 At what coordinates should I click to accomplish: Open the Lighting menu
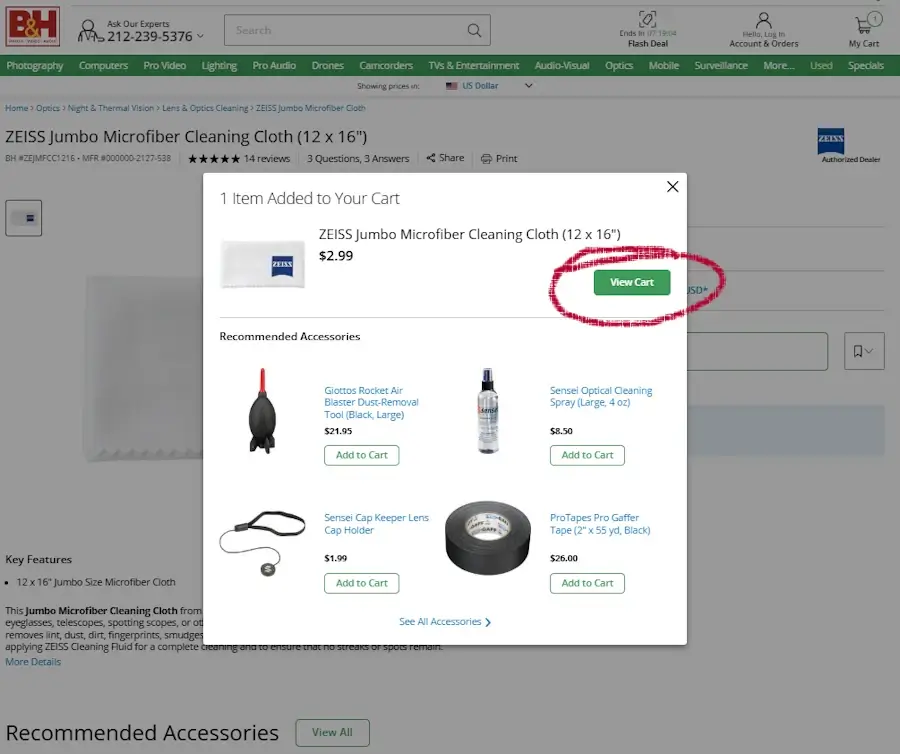[219, 65]
